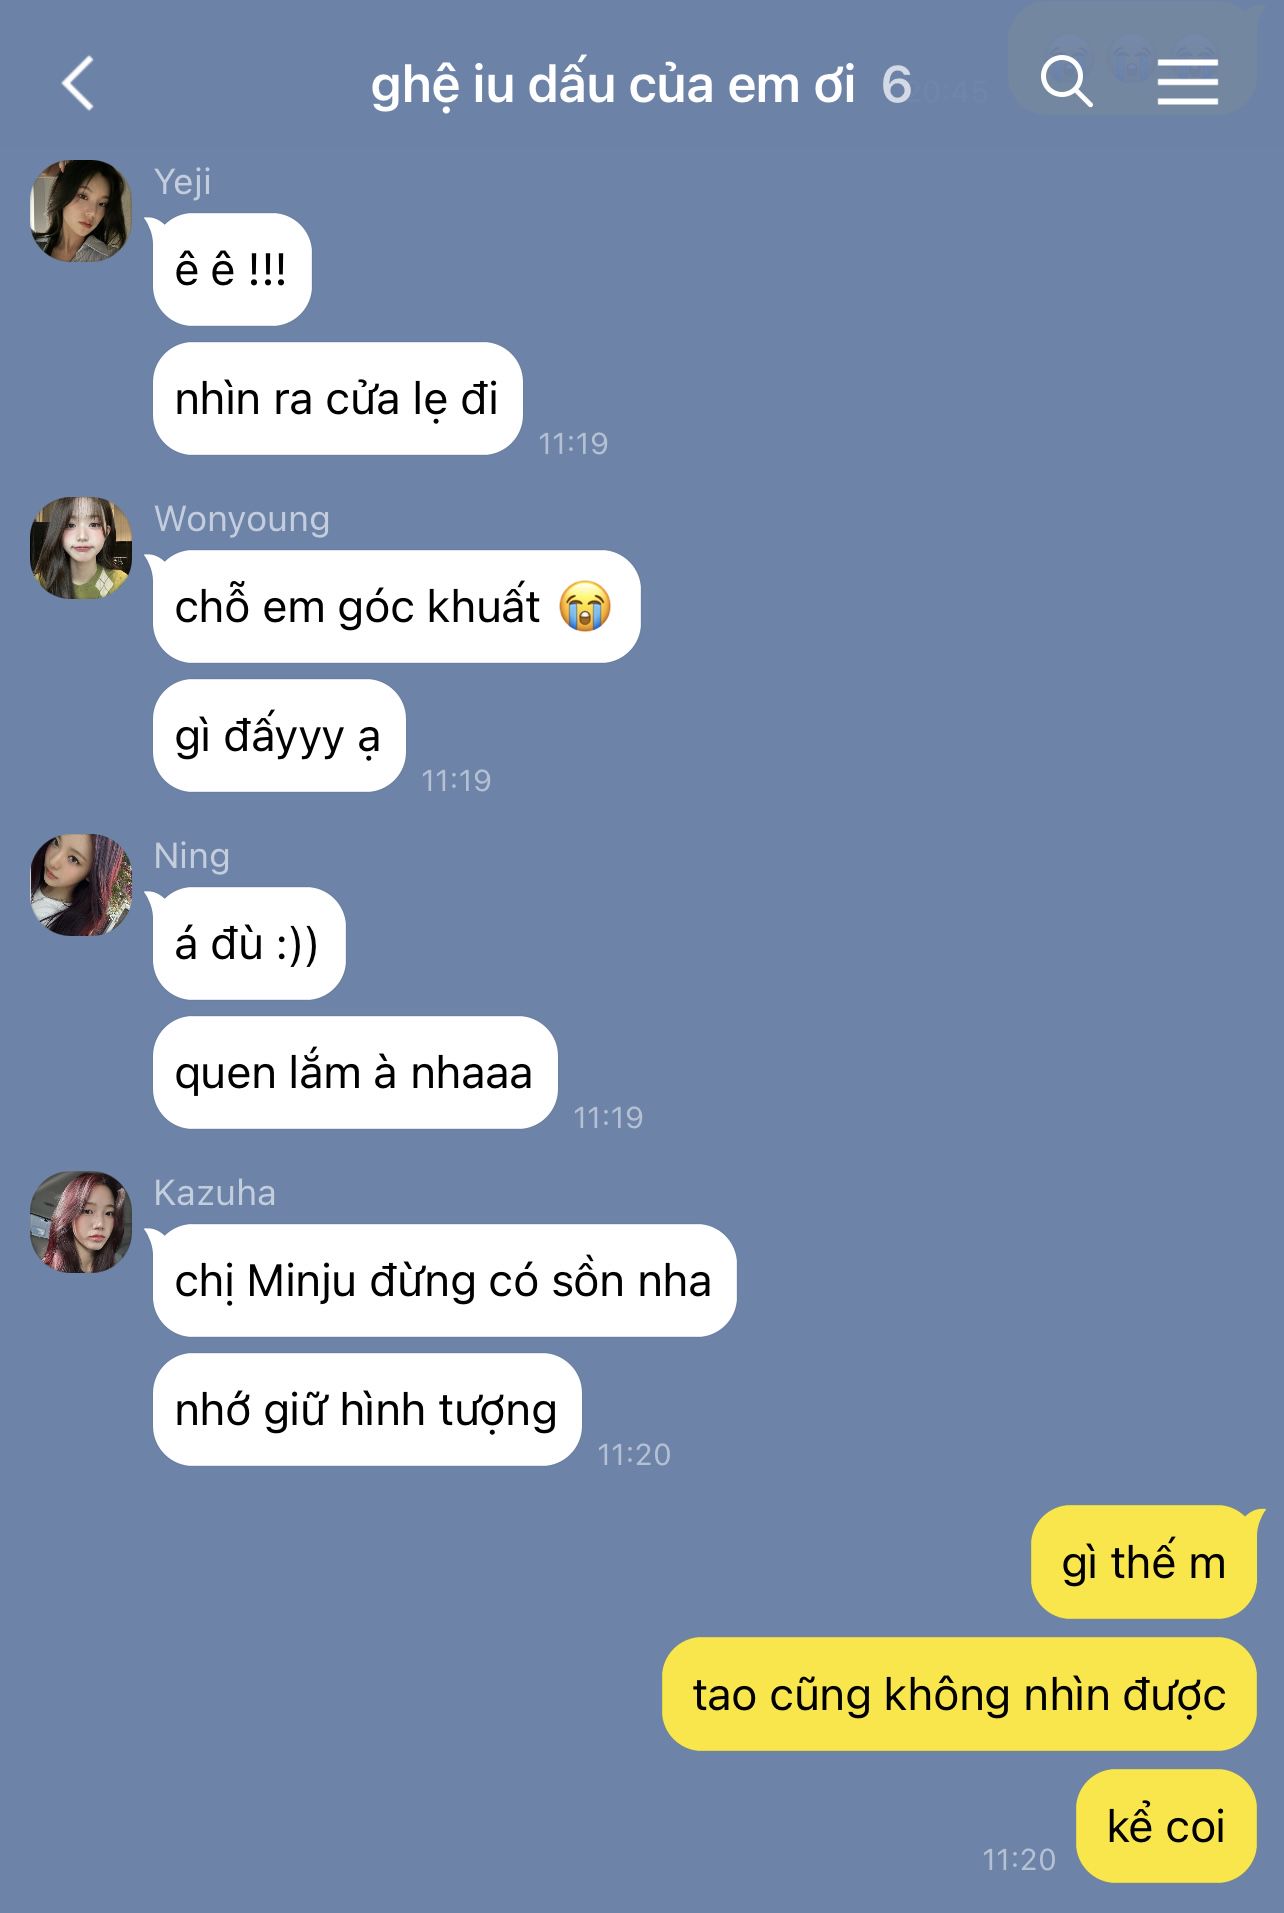Image resolution: width=1284 pixels, height=1913 pixels.
Task: Tap the member count 6
Action: click(897, 85)
